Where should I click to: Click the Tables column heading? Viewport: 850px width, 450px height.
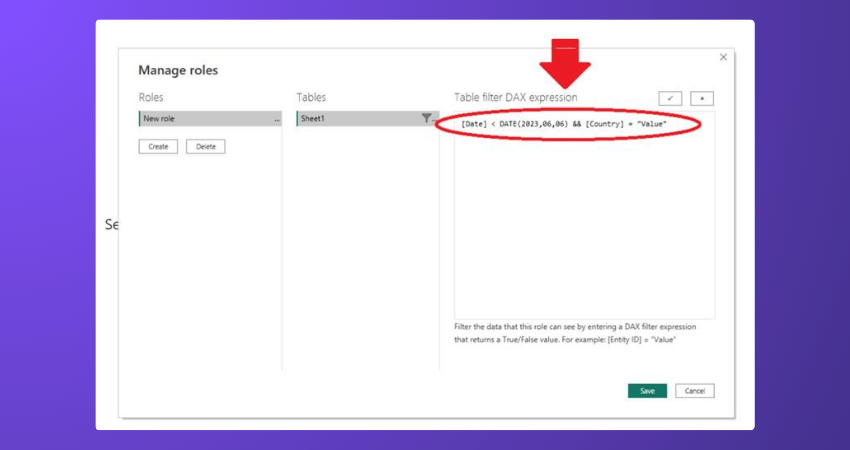coord(311,98)
